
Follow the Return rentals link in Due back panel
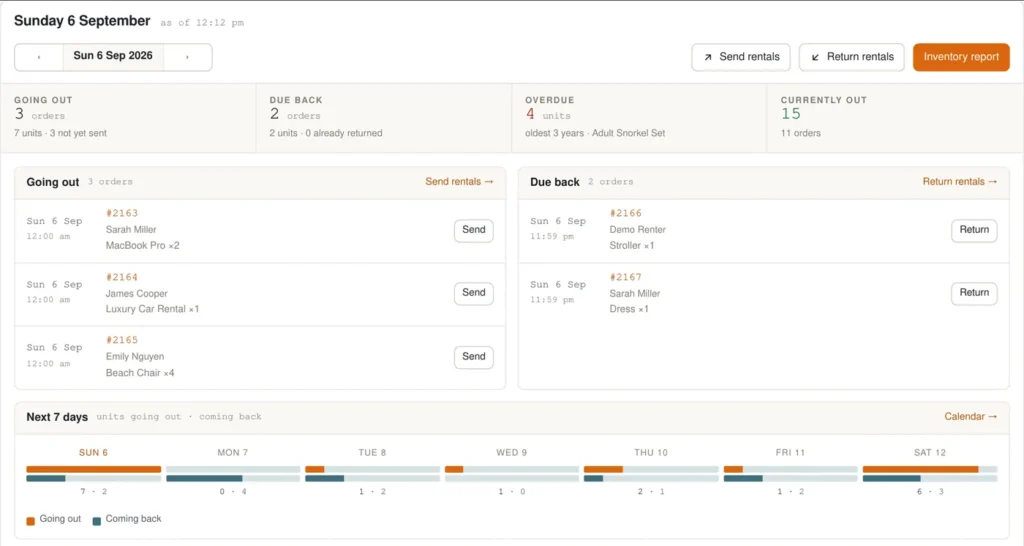959,182
